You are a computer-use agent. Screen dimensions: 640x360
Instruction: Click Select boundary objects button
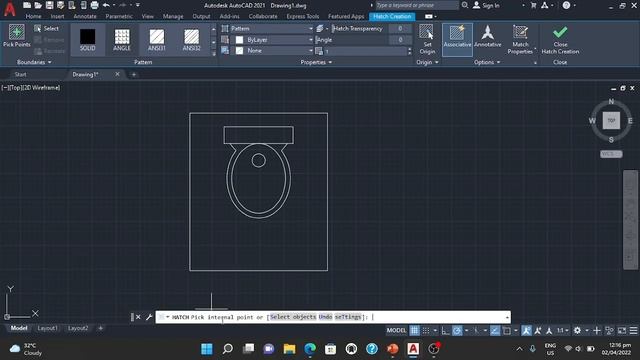coord(47,29)
